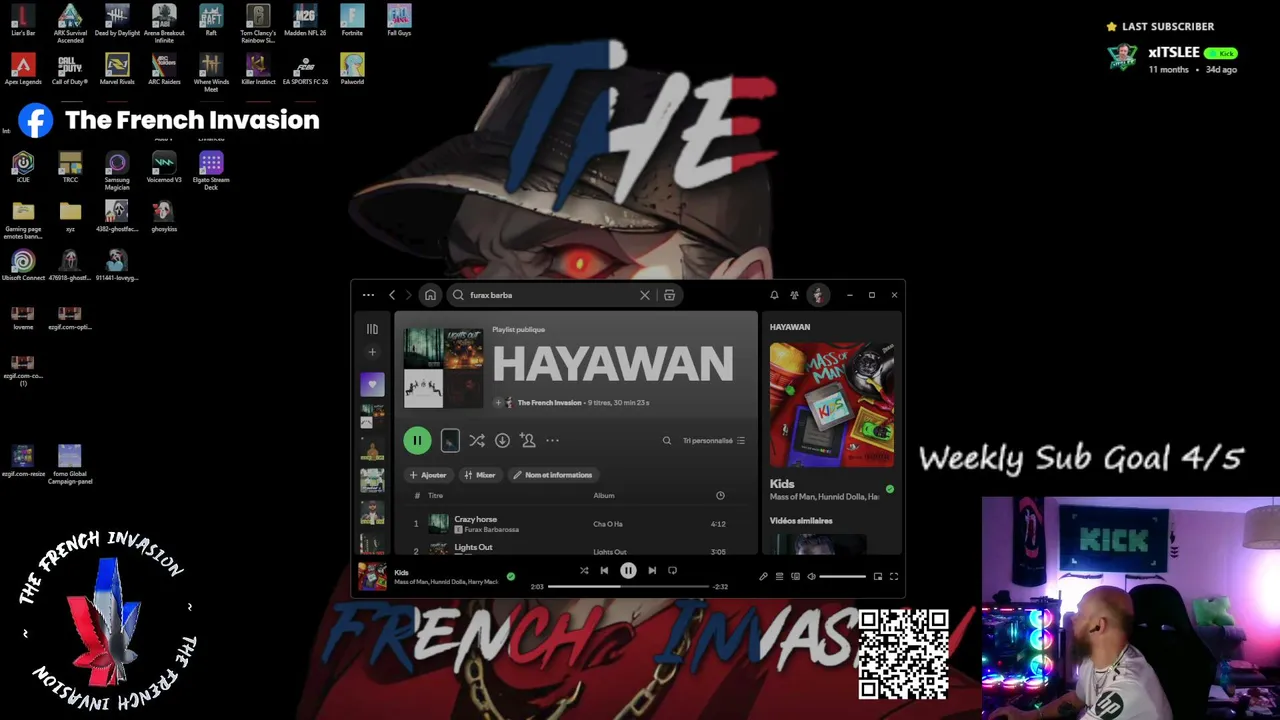Open artist Furax Barbarossa link
The width and height of the screenshot is (1280, 720).
click(491, 530)
